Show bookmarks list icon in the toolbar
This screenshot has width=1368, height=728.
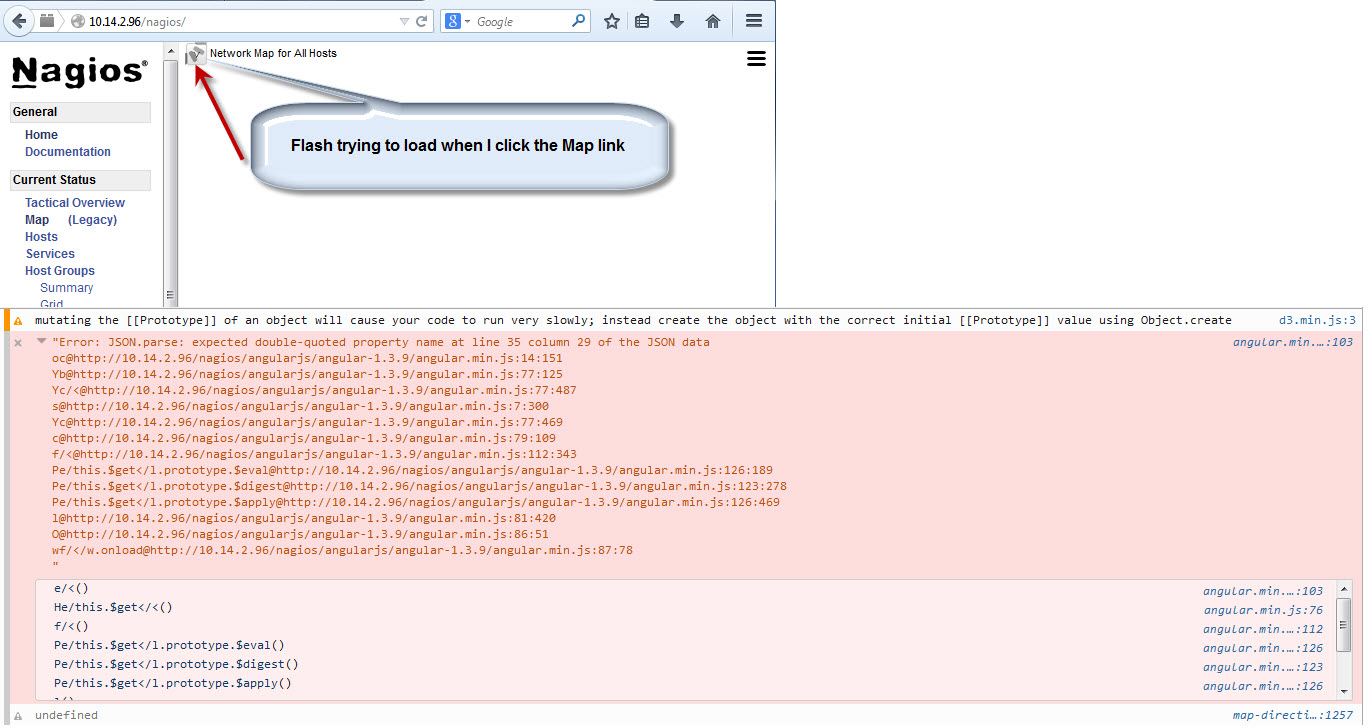point(642,21)
